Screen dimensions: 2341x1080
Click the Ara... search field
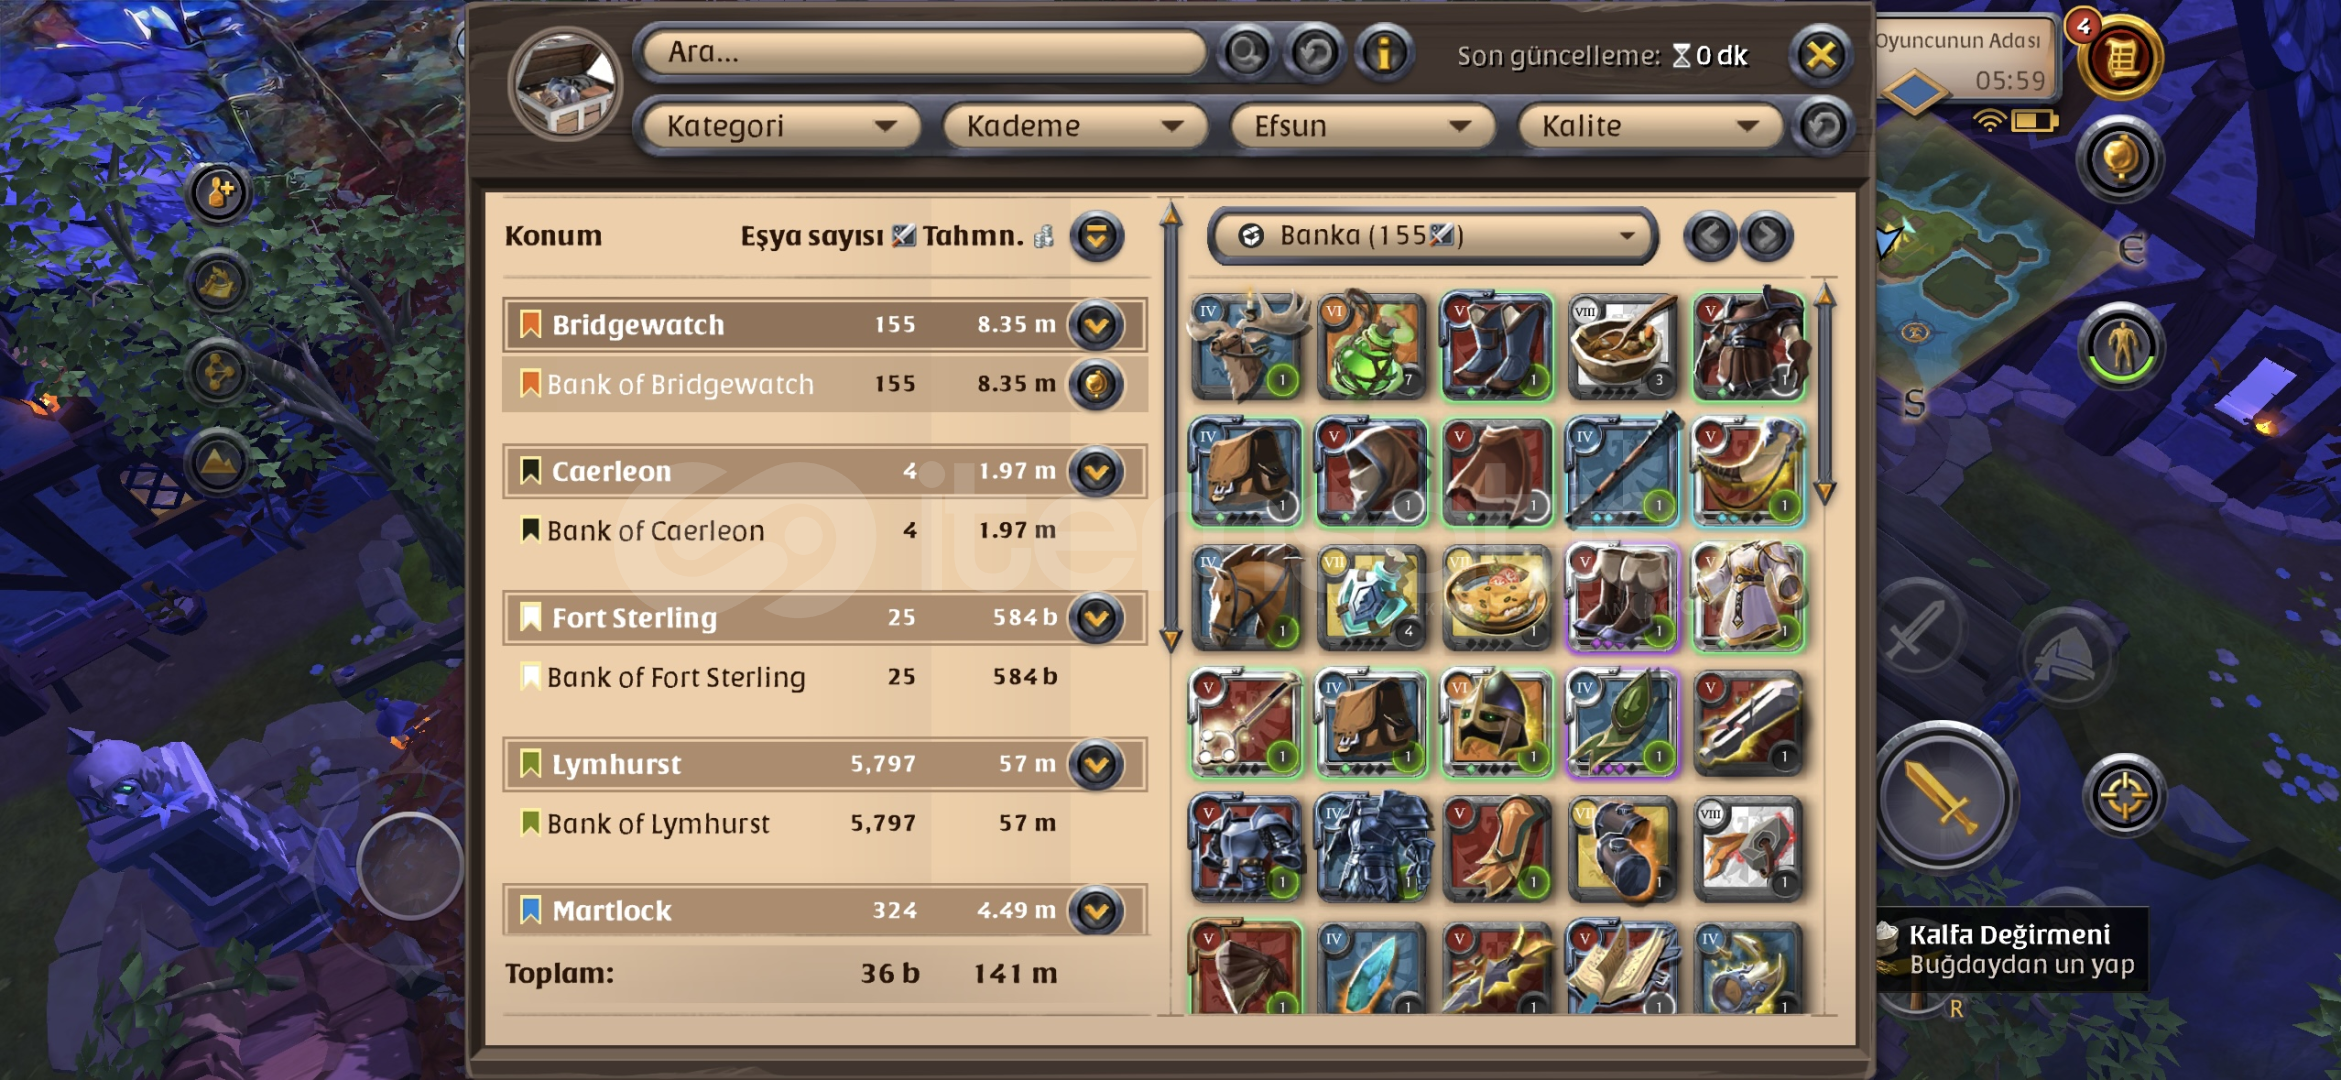coord(923,52)
